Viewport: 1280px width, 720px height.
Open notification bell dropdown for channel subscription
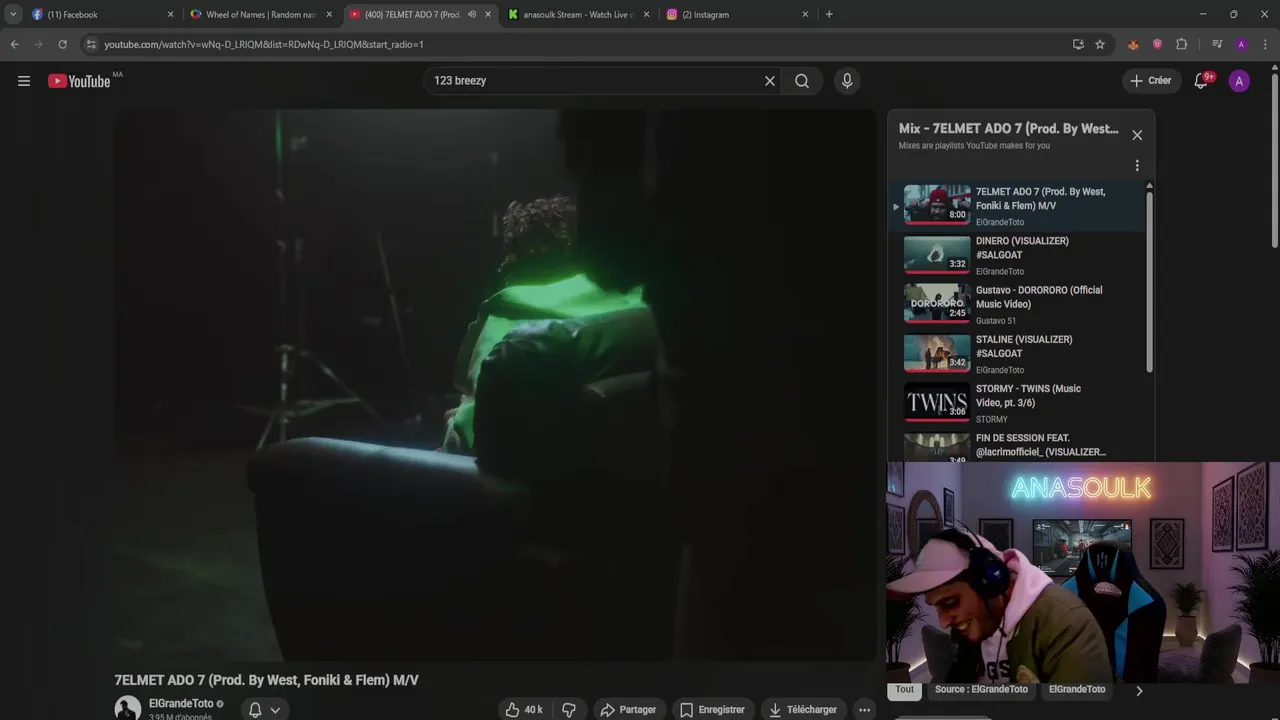pyautogui.click(x=264, y=709)
